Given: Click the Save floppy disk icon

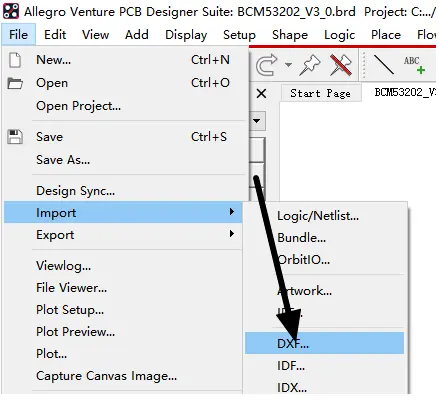Looking at the screenshot, I should [x=15, y=137].
